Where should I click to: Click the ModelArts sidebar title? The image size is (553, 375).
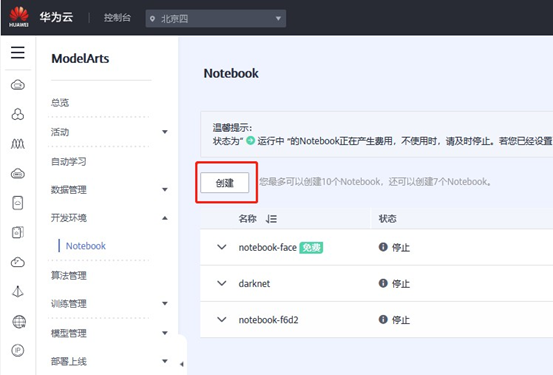[80, 59]
